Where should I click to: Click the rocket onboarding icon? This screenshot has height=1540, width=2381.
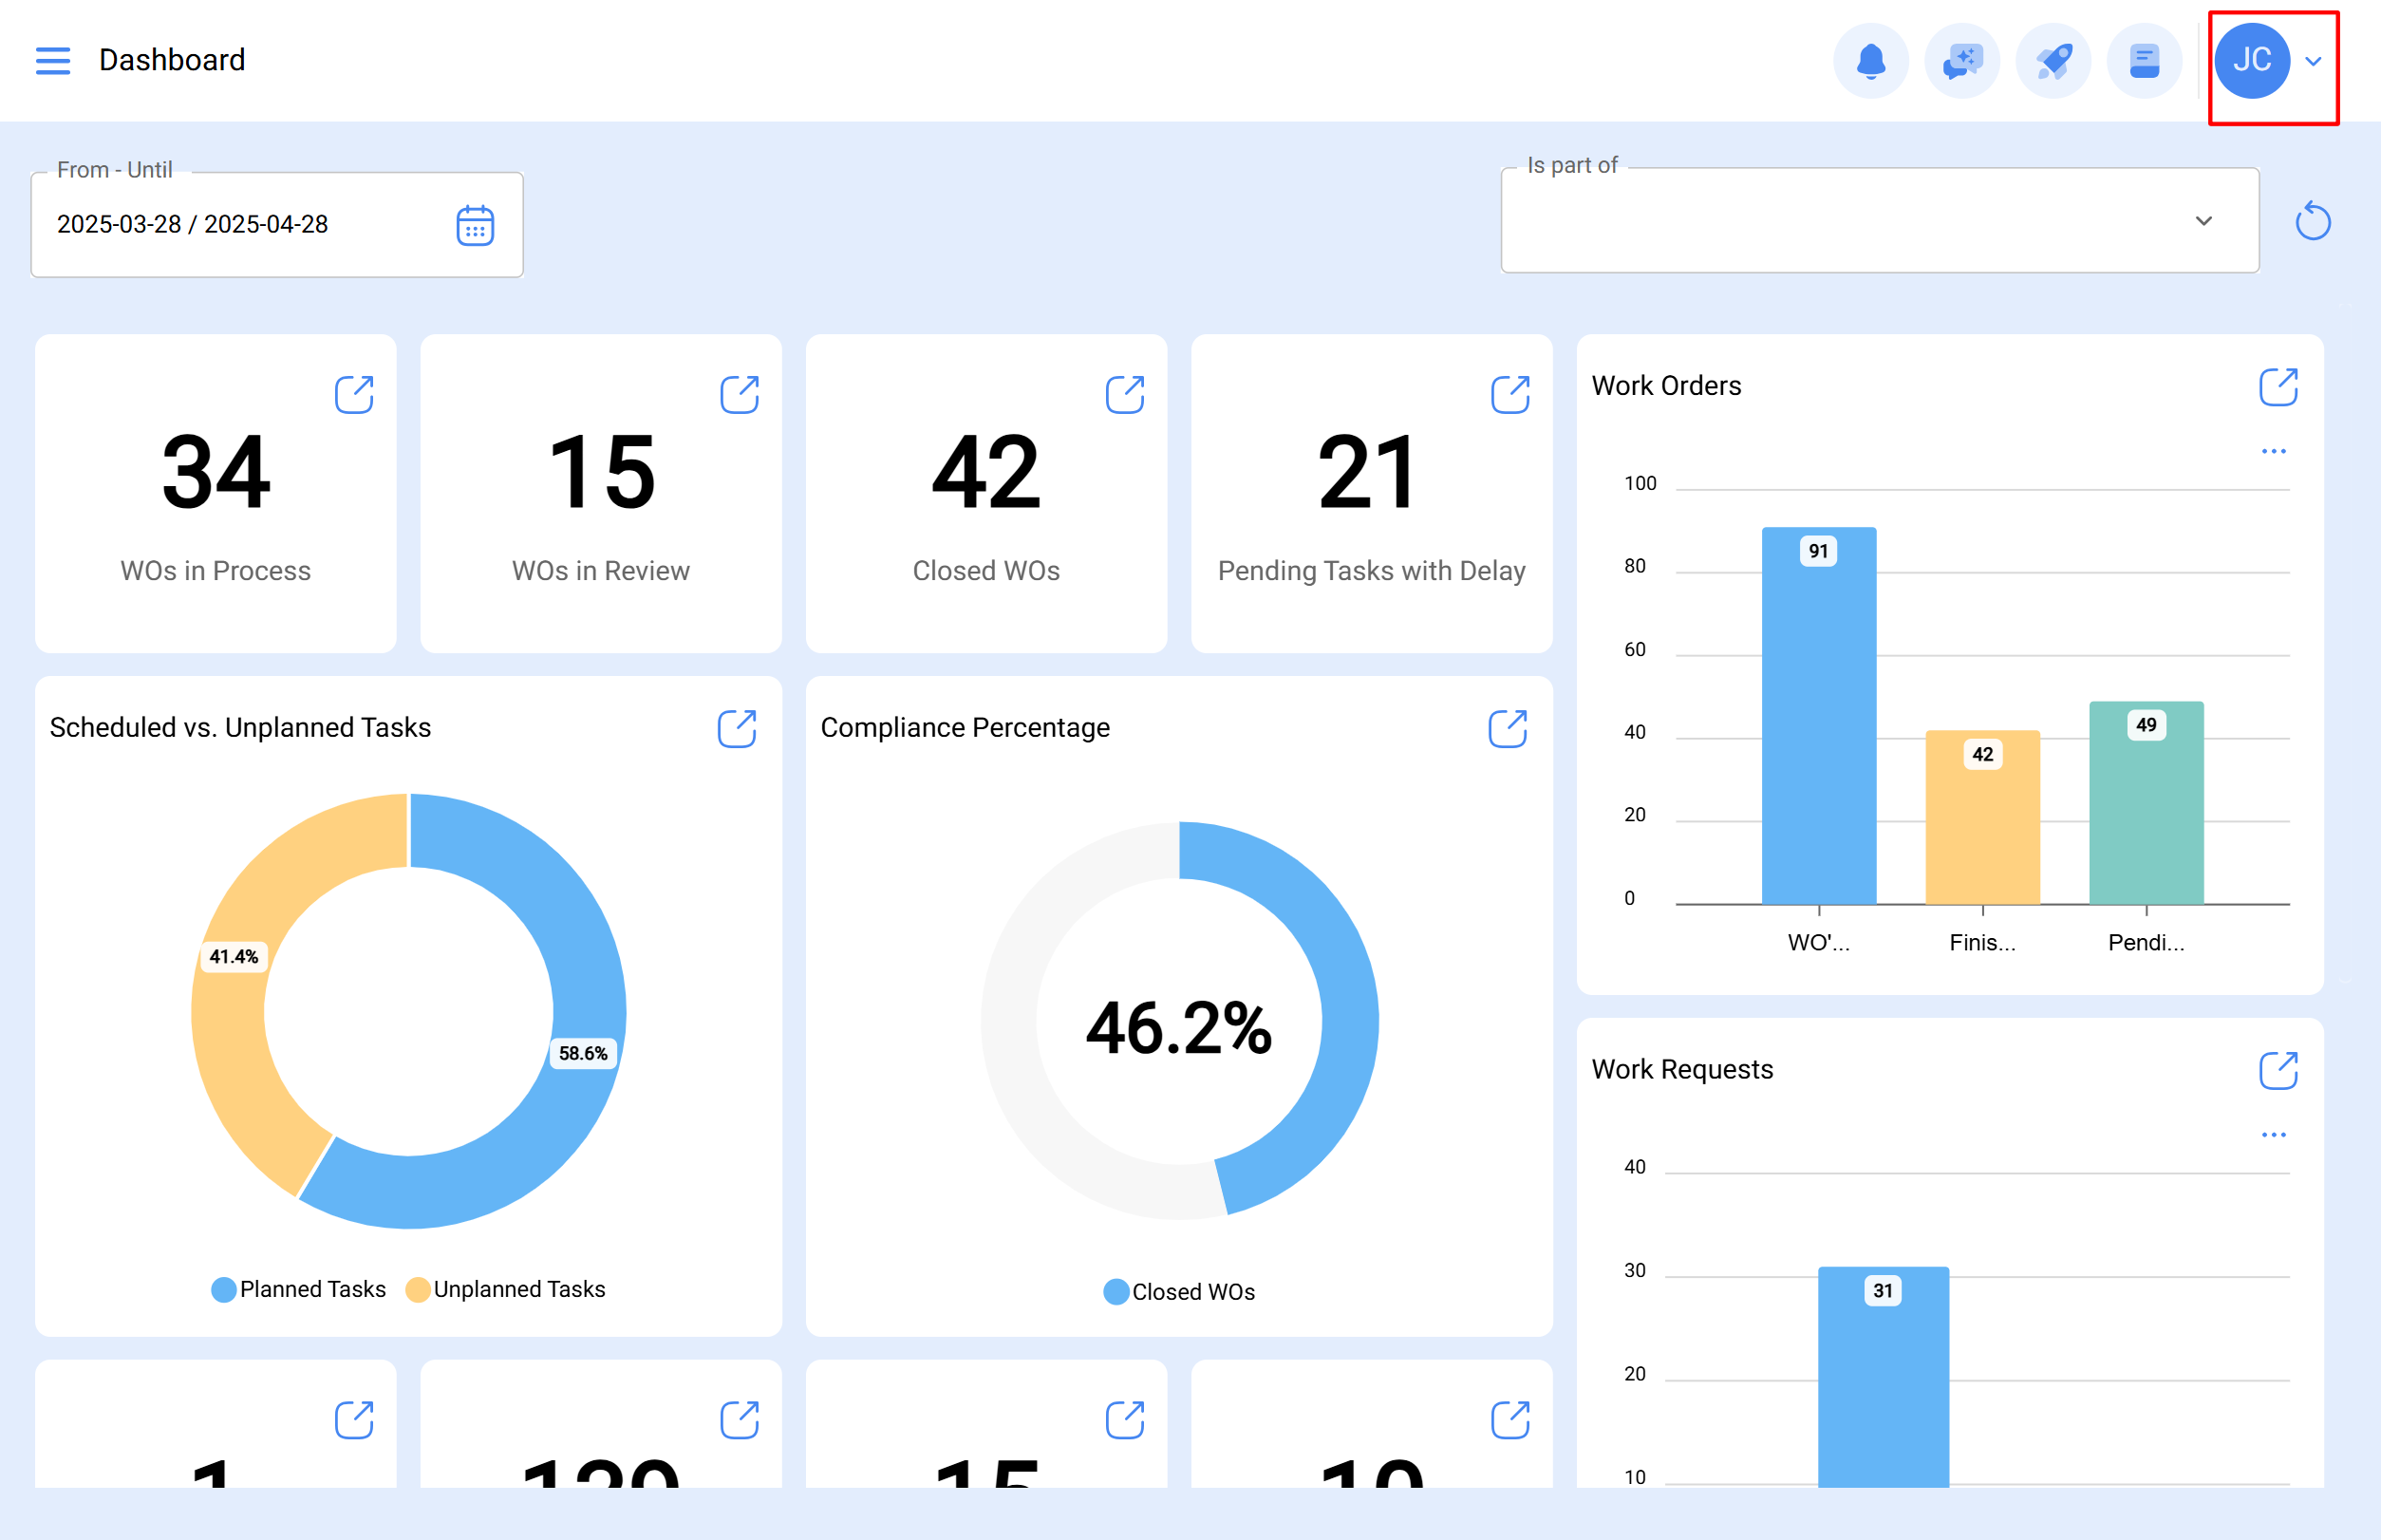2053,61
